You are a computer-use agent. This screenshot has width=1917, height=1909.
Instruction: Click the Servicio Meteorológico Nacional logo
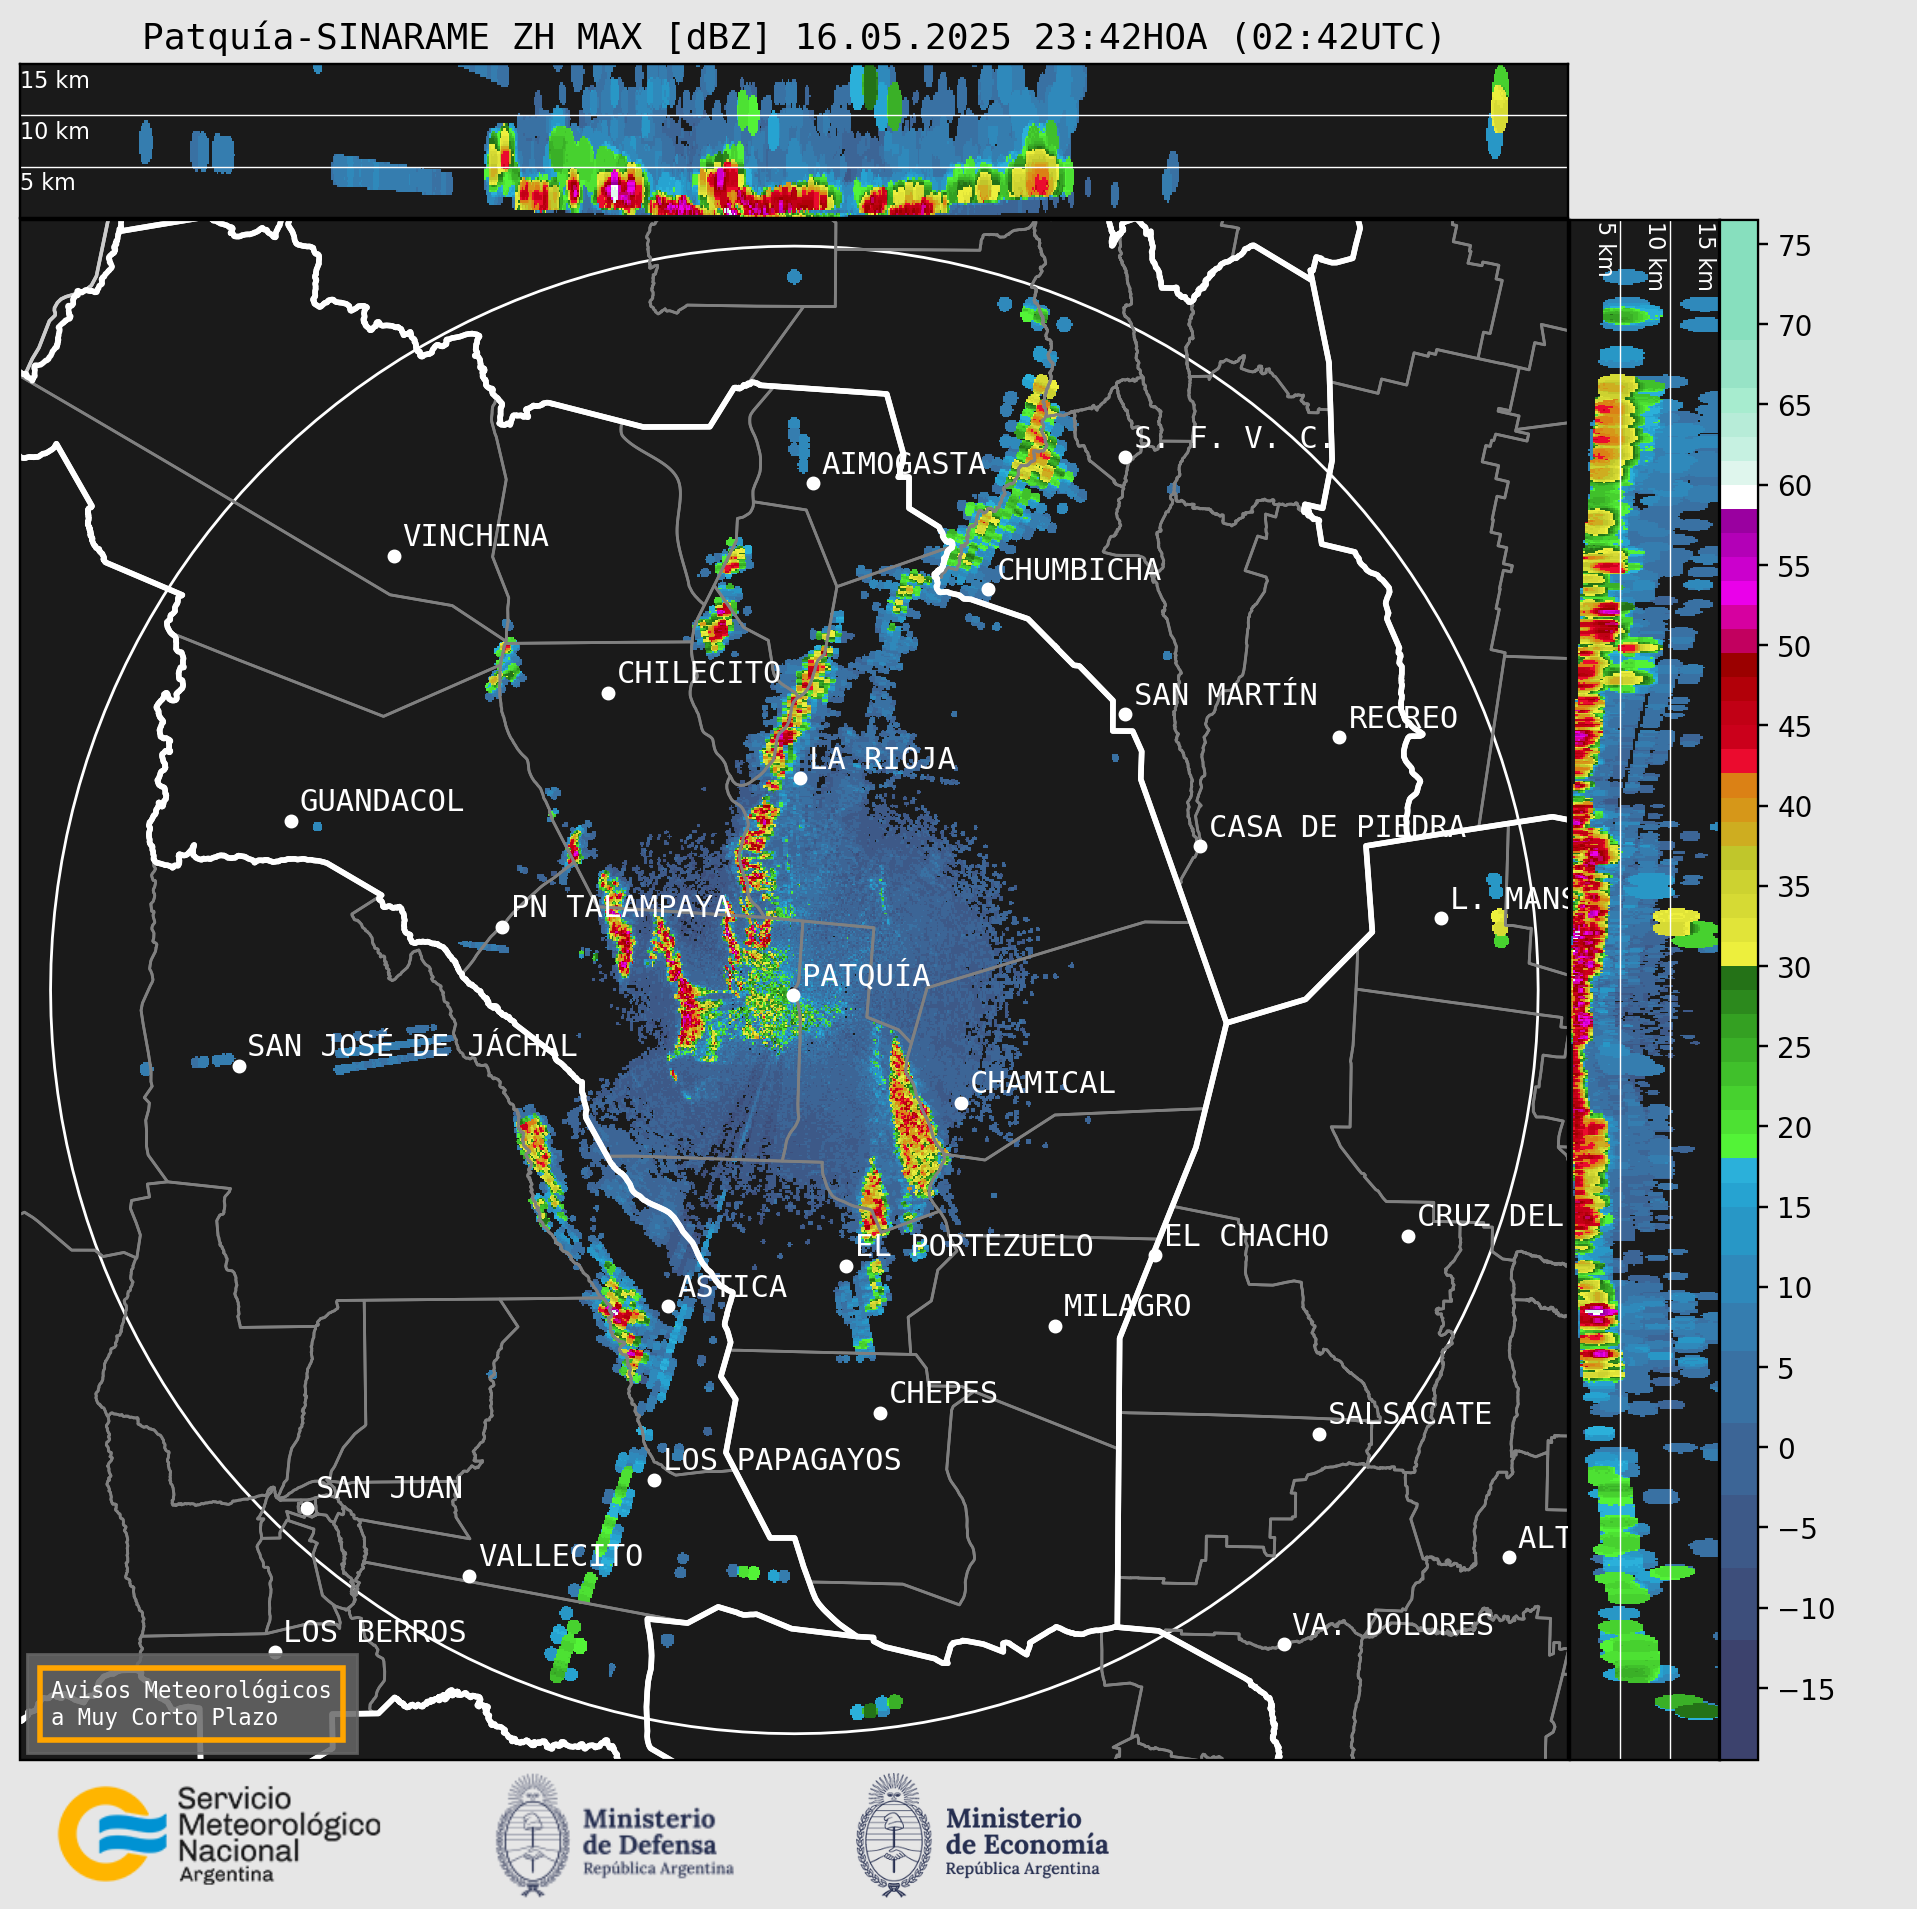tap(219, 1834)
